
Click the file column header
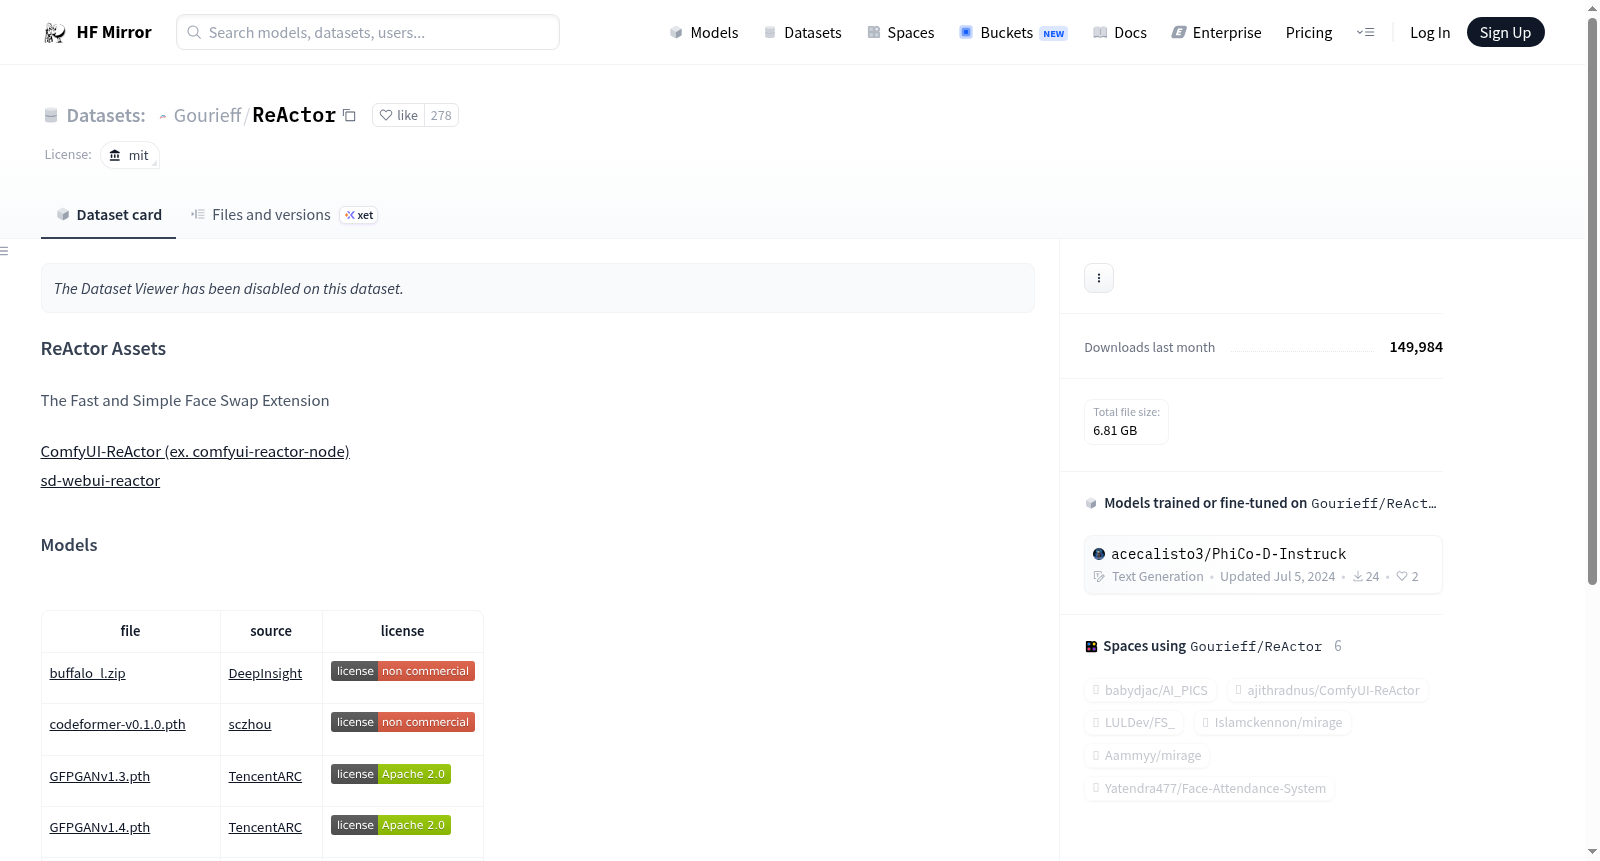tap(131, 631)
